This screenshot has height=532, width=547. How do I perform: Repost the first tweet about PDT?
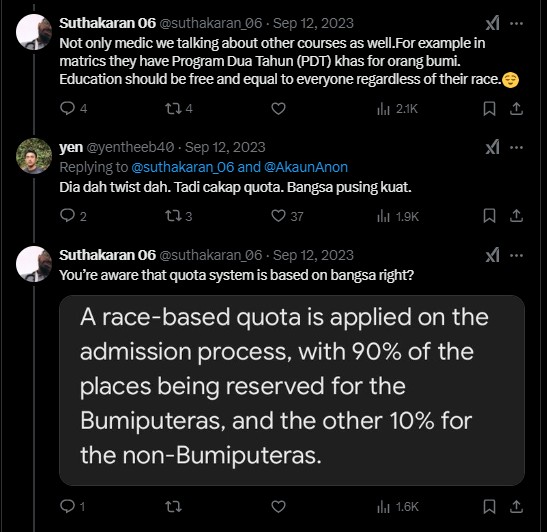pos(179,108)
